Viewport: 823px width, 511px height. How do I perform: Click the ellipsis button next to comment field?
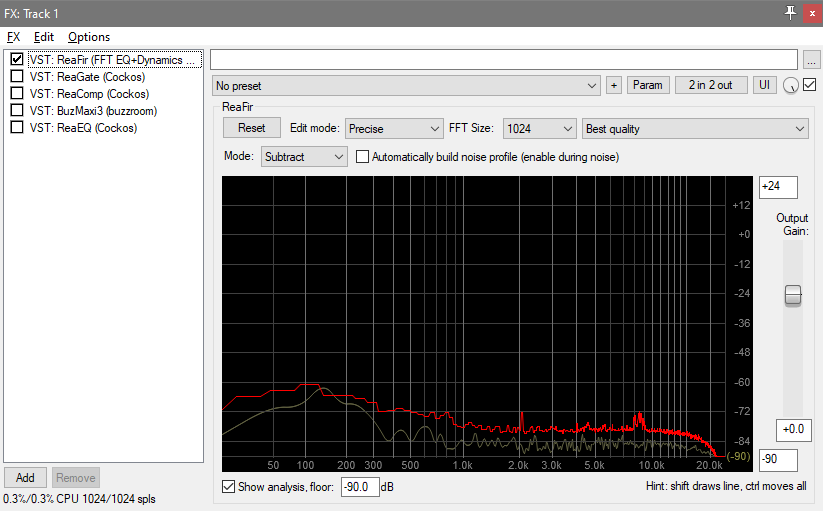pyautogui.click(x=811, y=59)
